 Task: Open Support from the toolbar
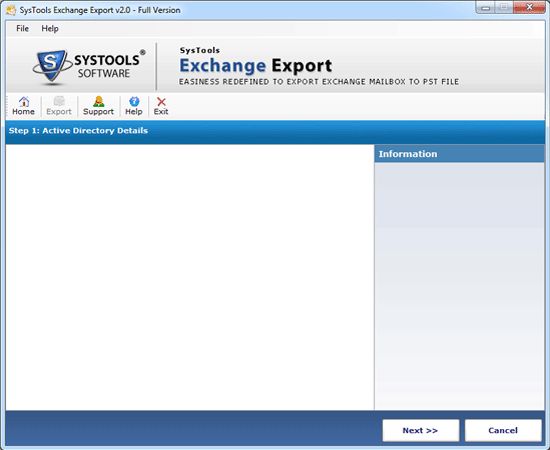pyautogui.click(x=99, y=106)
